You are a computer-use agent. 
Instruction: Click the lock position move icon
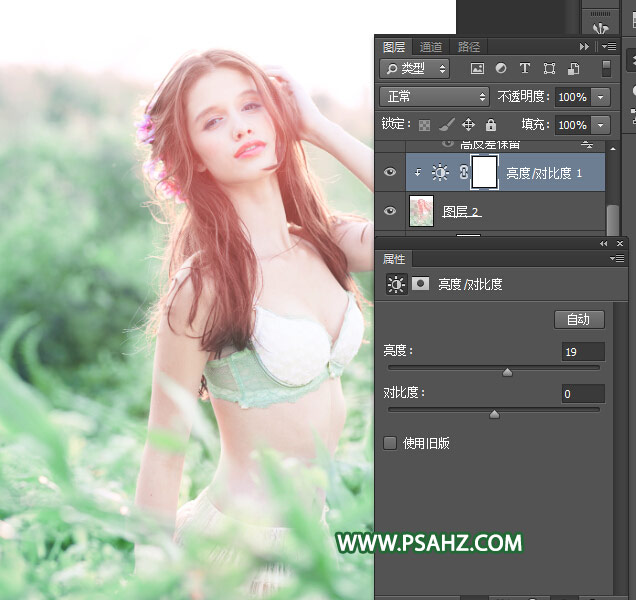[468, 125]
